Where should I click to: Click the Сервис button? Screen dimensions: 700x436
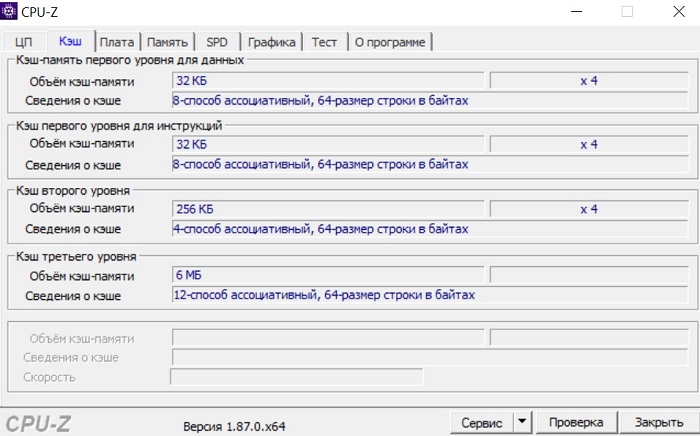pos(481,422)
